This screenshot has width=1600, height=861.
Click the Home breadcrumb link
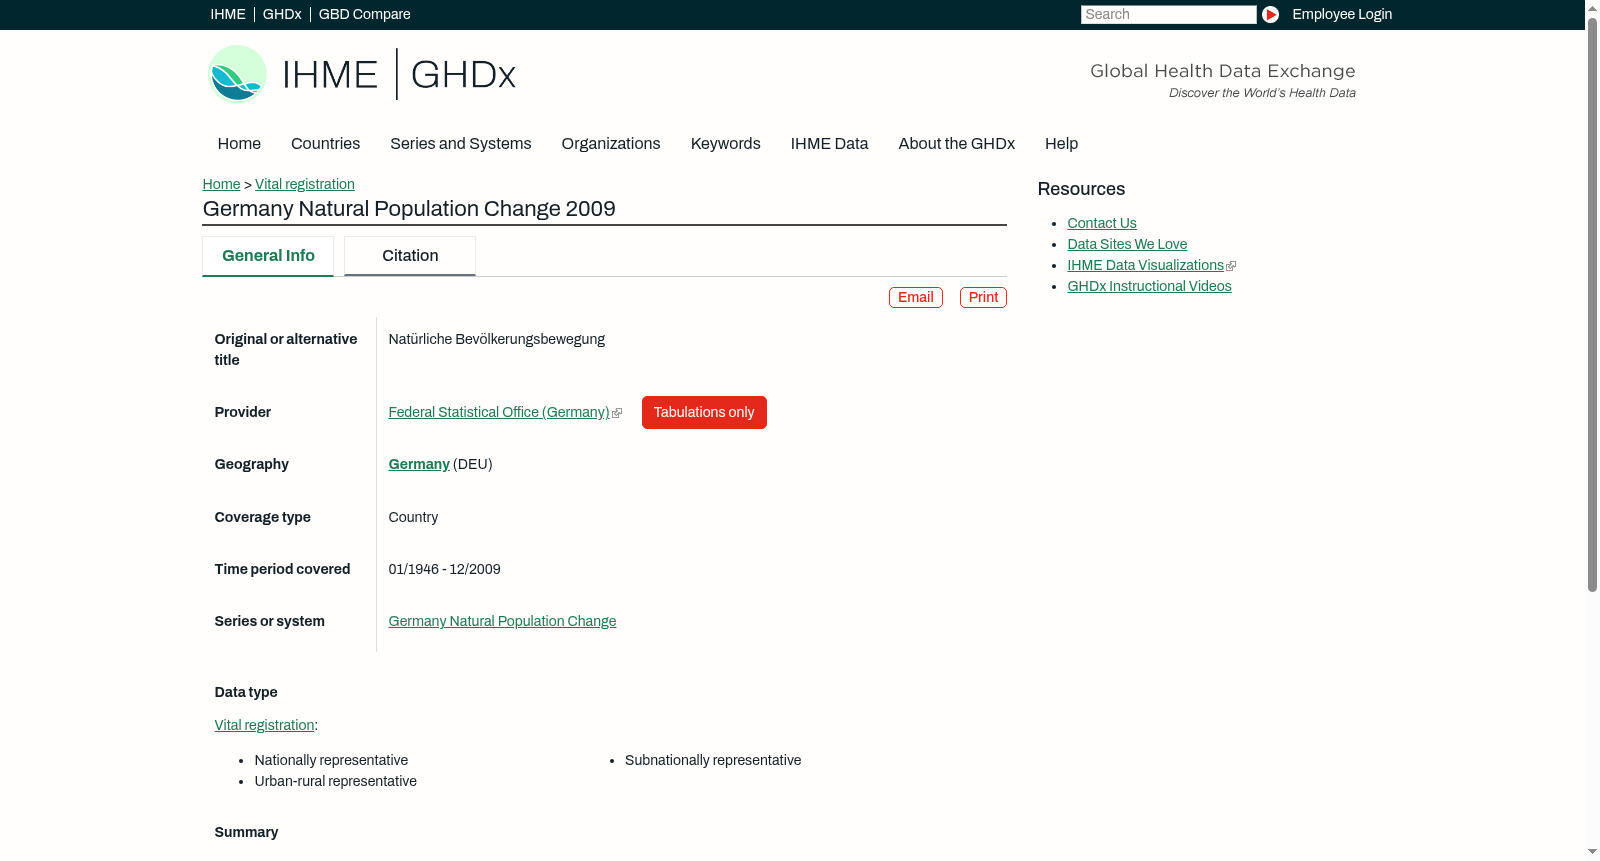(221, 184)
